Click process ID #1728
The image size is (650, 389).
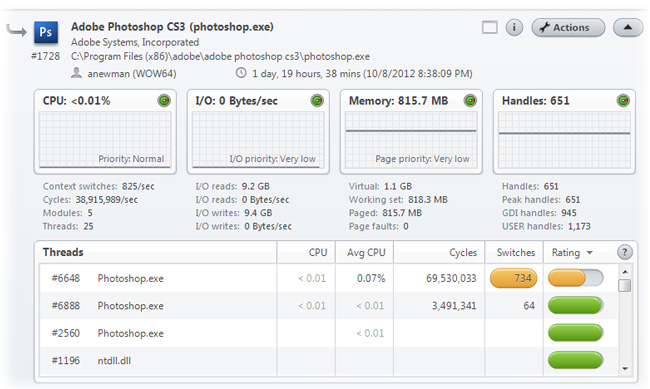[46, 56]
